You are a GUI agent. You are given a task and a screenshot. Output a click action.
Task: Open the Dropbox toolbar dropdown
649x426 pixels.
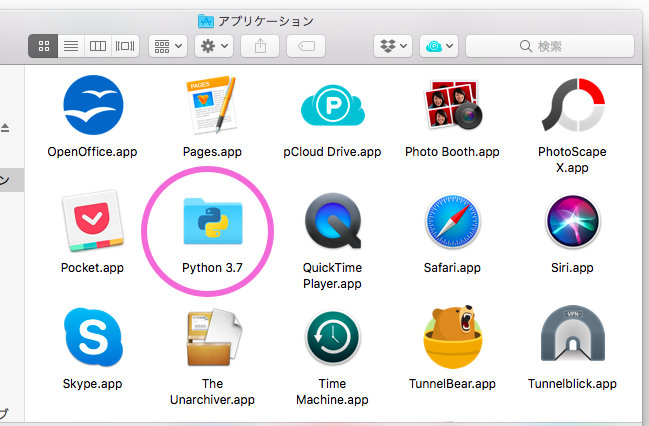[x=393, y=46]
